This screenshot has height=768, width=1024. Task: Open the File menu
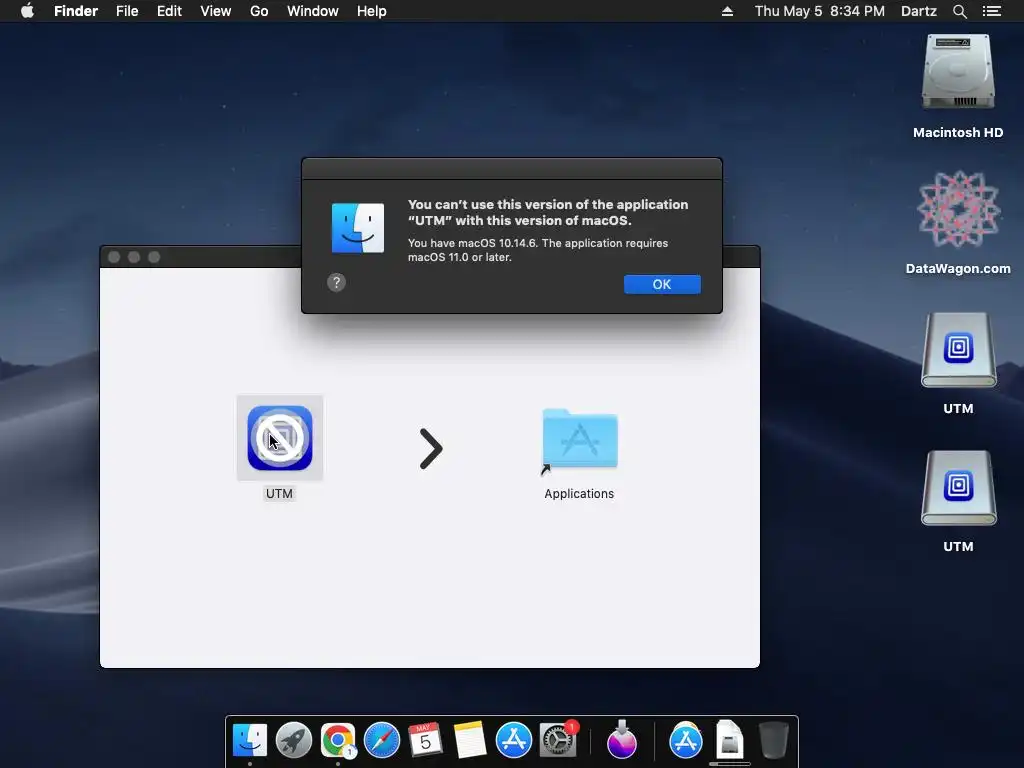point(127,11)
